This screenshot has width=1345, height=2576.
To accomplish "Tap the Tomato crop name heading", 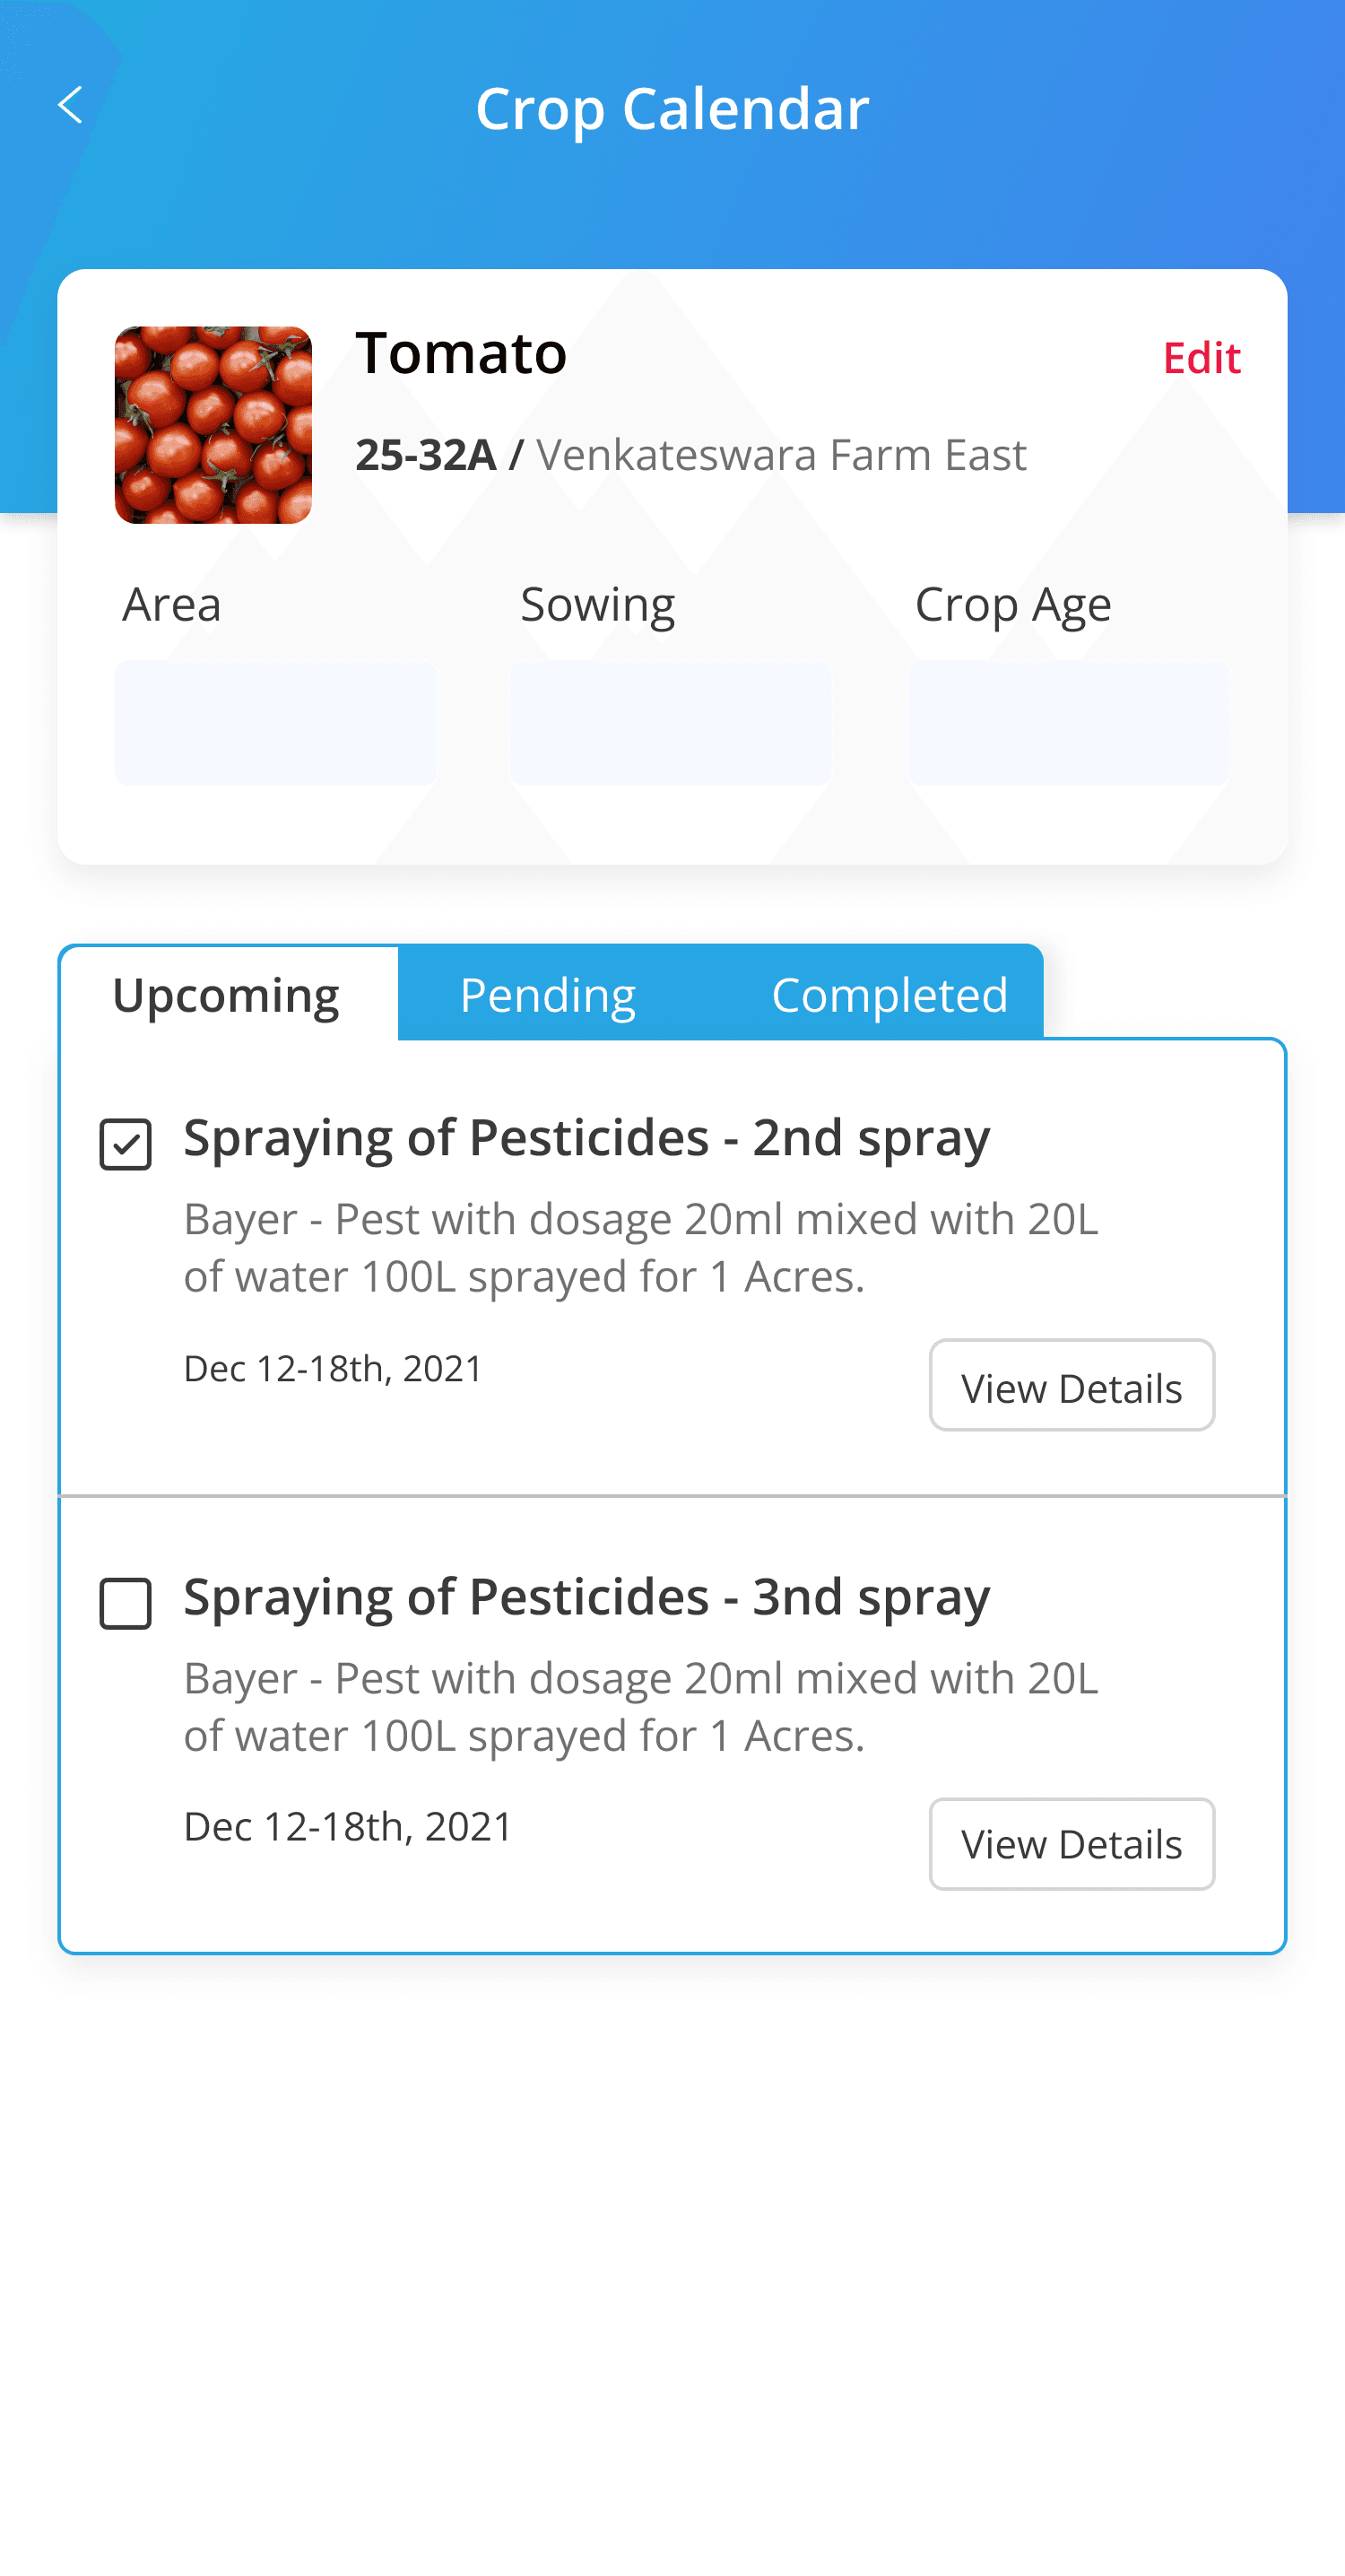I will pyautogui.click(x=461, y=353).
